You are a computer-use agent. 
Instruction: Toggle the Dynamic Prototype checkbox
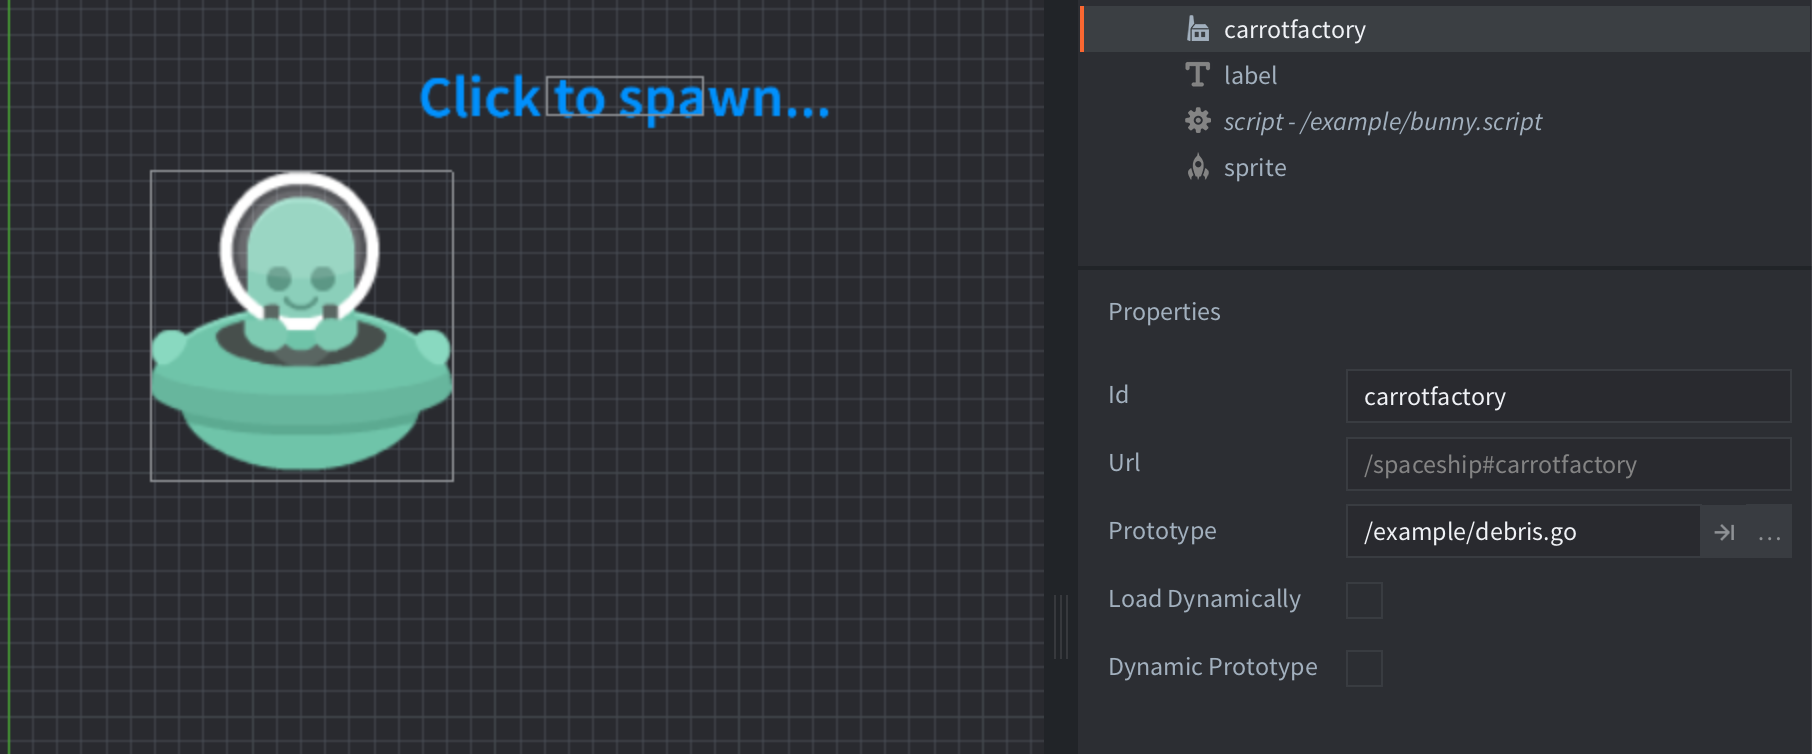coord(1364,668)
